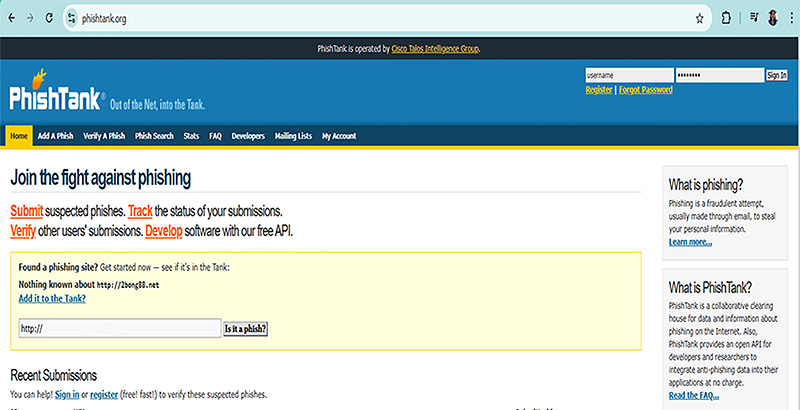
Task: Open the Phish Search tab
Action: (x=154, y=136)
